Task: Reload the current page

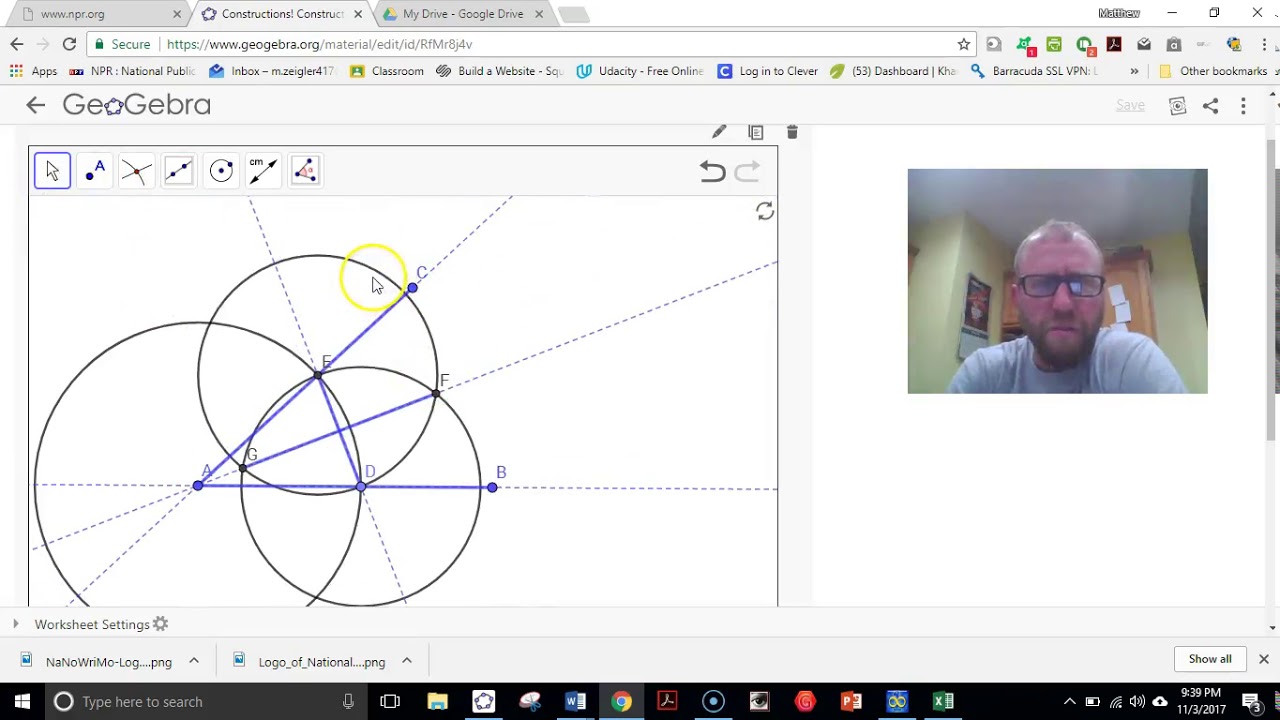Action: pos(69,44)
